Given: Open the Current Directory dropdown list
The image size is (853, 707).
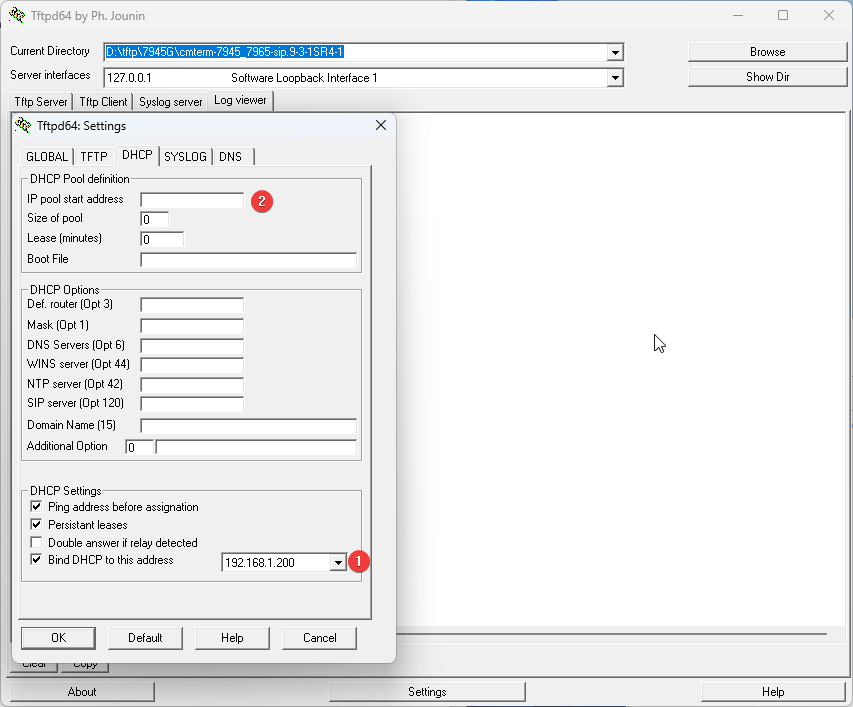Looking at the screenshot, I should click(x=615, y=53).
